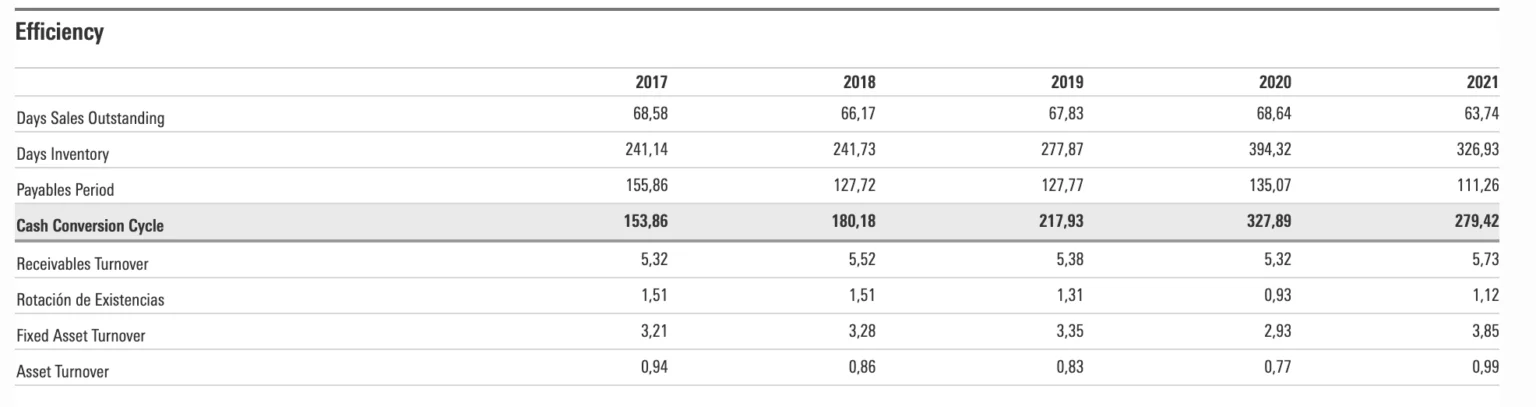Screen dimensions: 1536x407
Task: Click the Fixed Asset Turnover row label
Action: [81, 336]
